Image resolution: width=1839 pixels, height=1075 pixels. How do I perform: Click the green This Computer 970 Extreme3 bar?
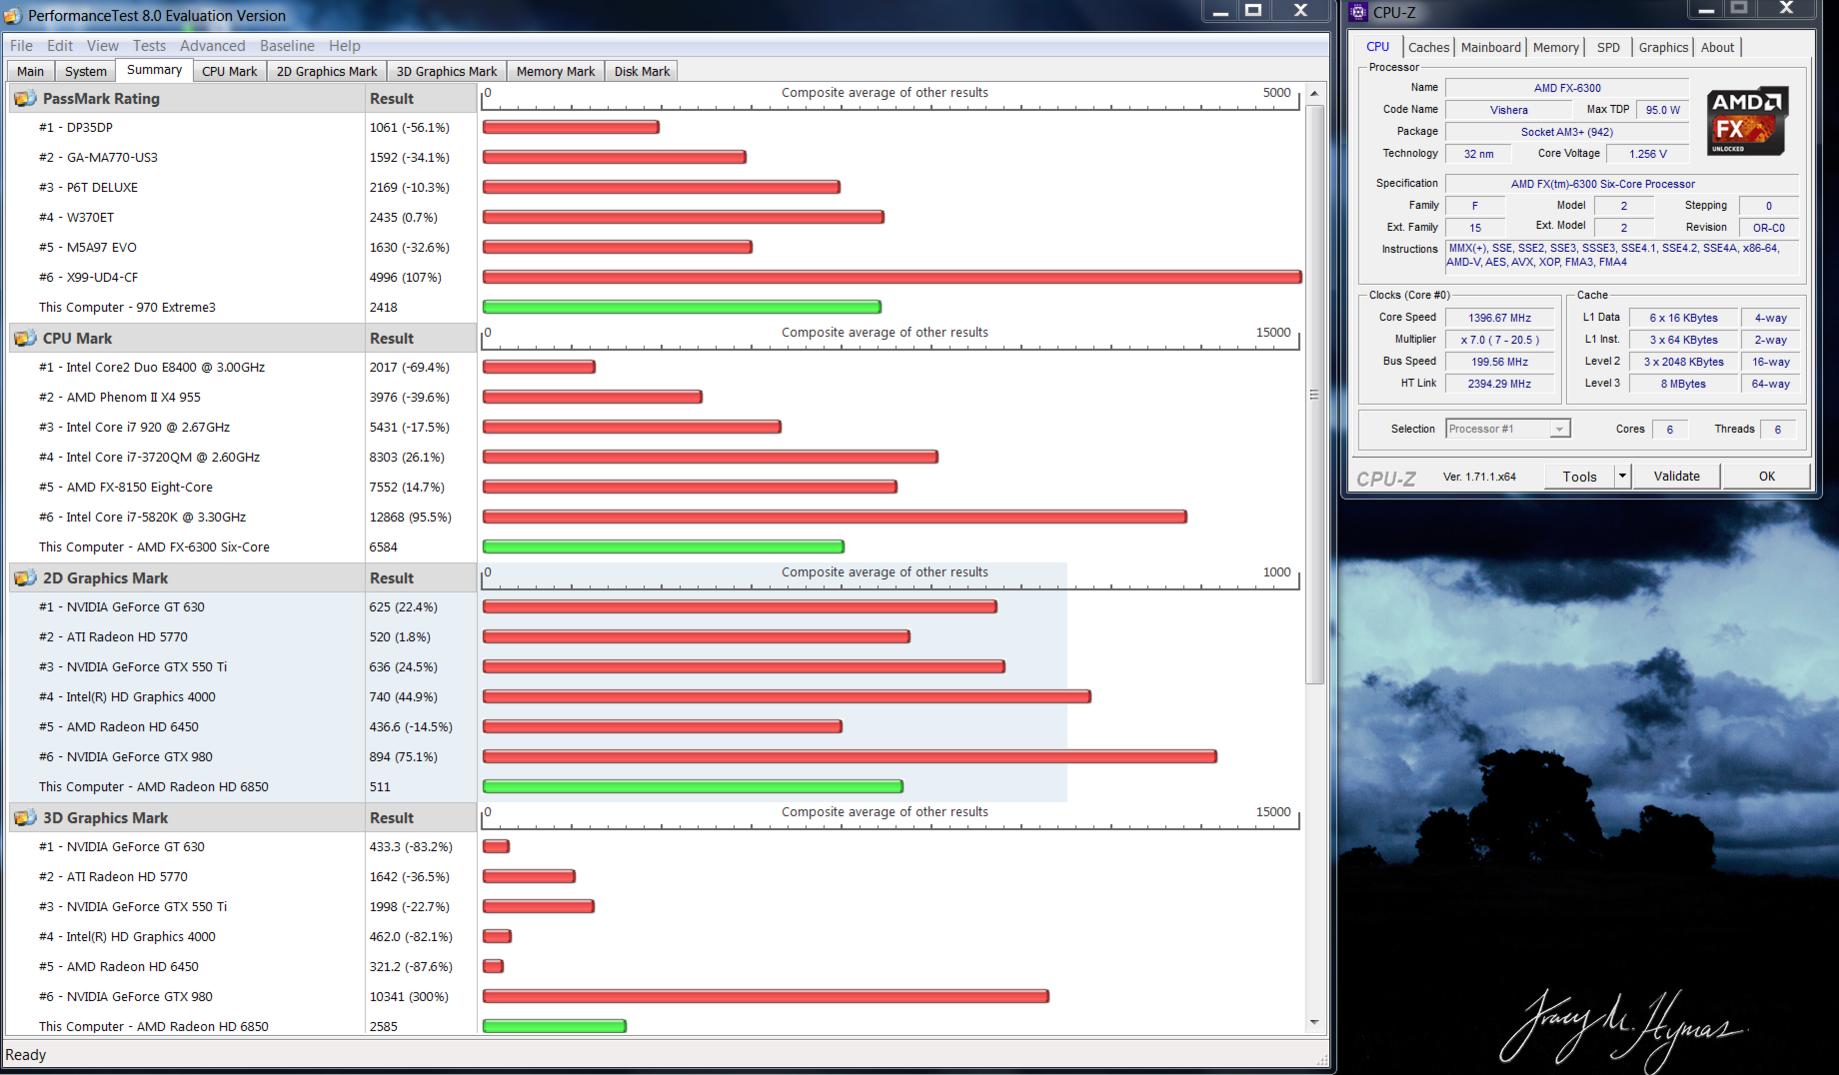click(x=681, y=307)
